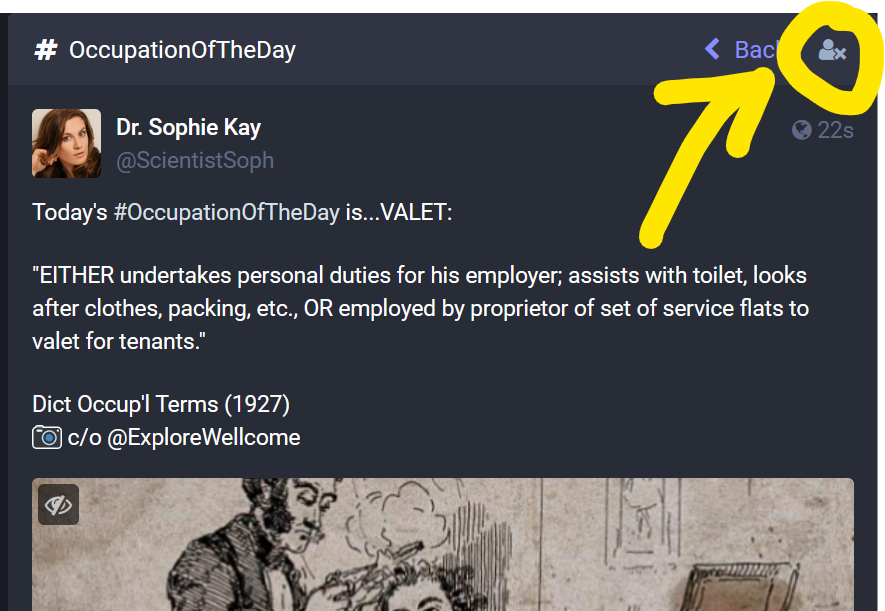Image resolution: width=885 pixels, height=611 pixels.
Task: Open Dr. Sophie Kay's avatar picture
Action: pyautogui.click(x=66, y=143)
